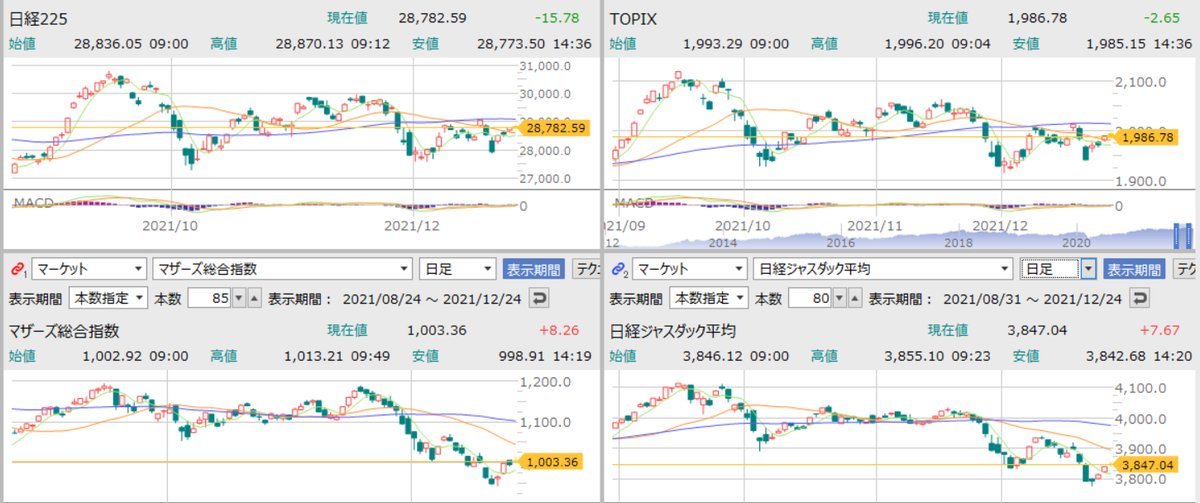
Task: Click the 日経225 open price 28,836.05
Action: (109, 43)
